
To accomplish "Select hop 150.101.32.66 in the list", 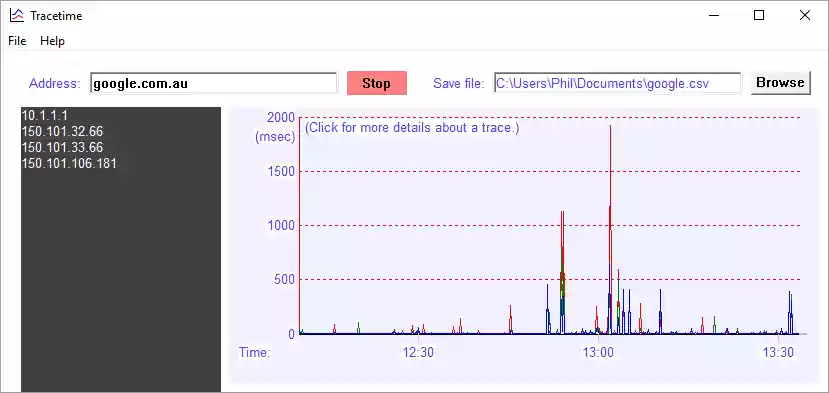I will [x=62, y=131].
